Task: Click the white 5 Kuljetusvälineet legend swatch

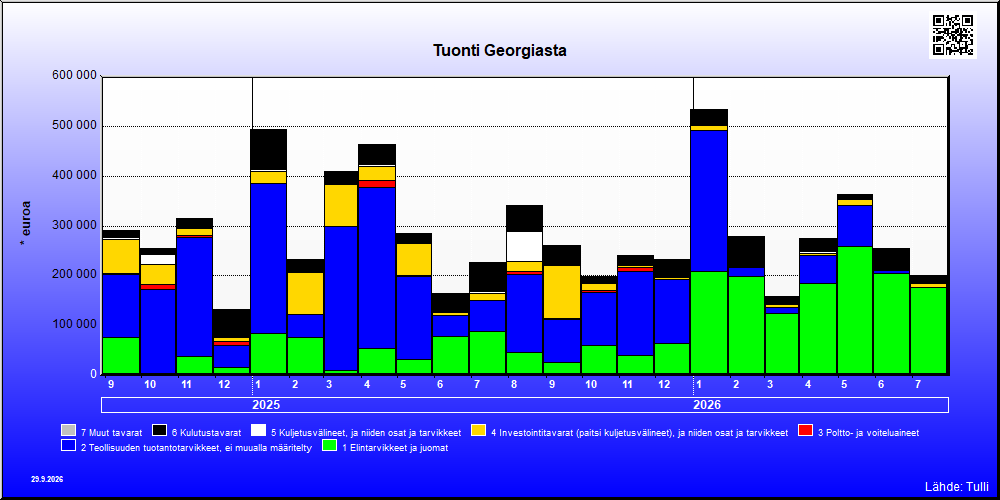Action: point(258,430)
